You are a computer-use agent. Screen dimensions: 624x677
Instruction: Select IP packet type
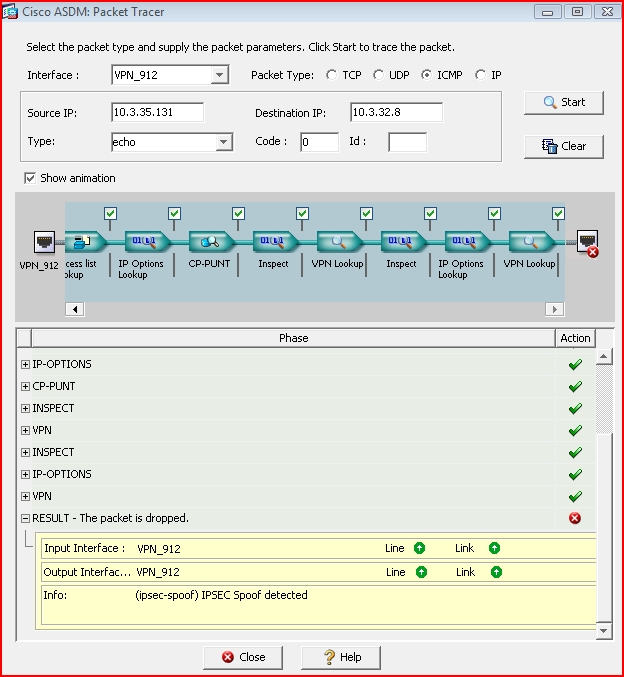click(x=480, y=75)
